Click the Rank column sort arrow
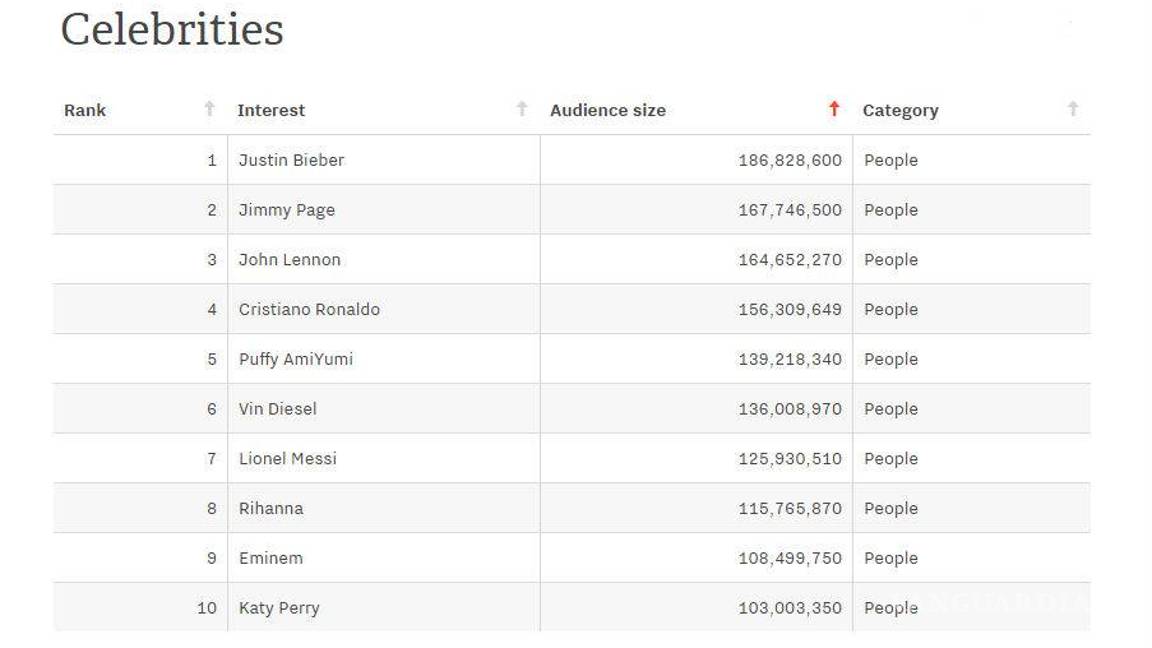This screenshot has height=648, width=1152. click(209, 109)
